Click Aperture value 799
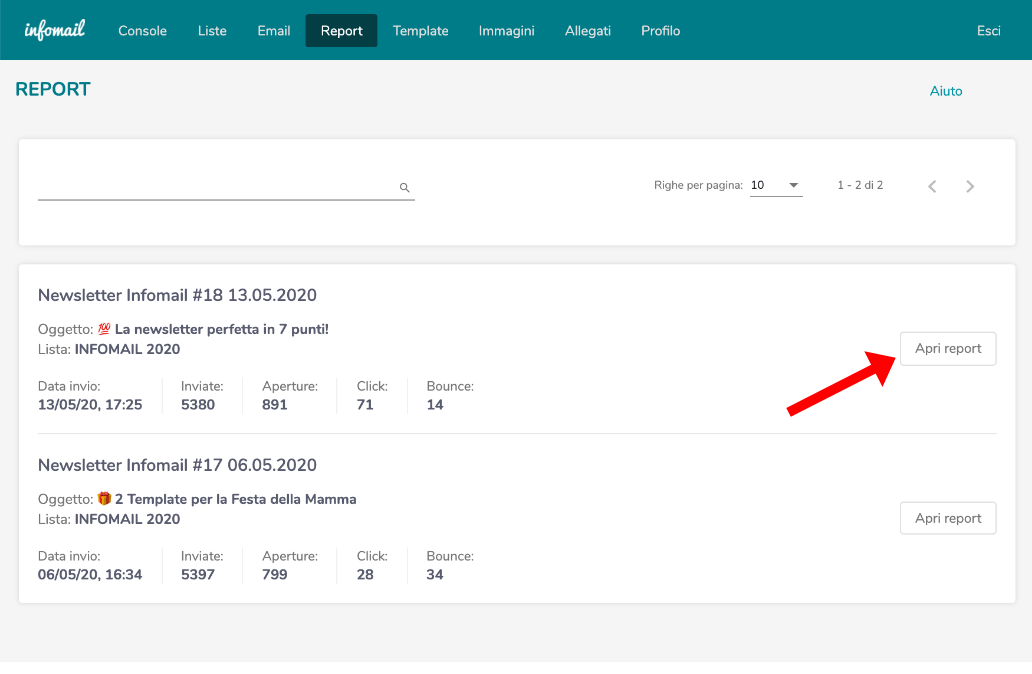Screen dimensions: 1032x674 pyautogui.click(x=274, y=575)
